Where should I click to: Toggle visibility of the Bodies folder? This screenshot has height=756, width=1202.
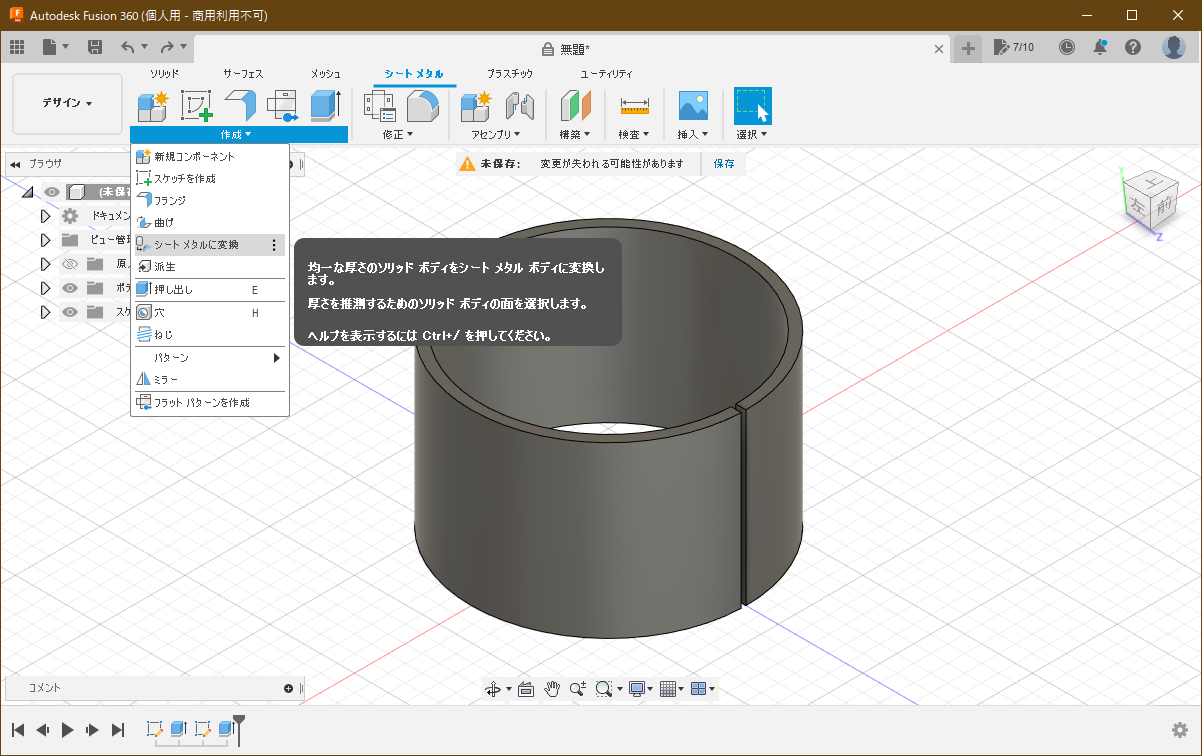click(x=70, y=288)
